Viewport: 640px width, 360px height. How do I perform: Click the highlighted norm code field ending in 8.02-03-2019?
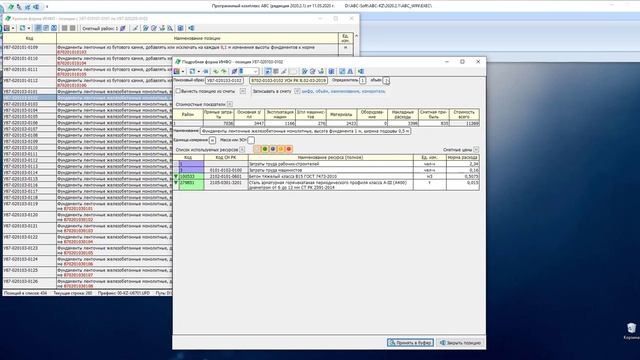coord(288,80)
